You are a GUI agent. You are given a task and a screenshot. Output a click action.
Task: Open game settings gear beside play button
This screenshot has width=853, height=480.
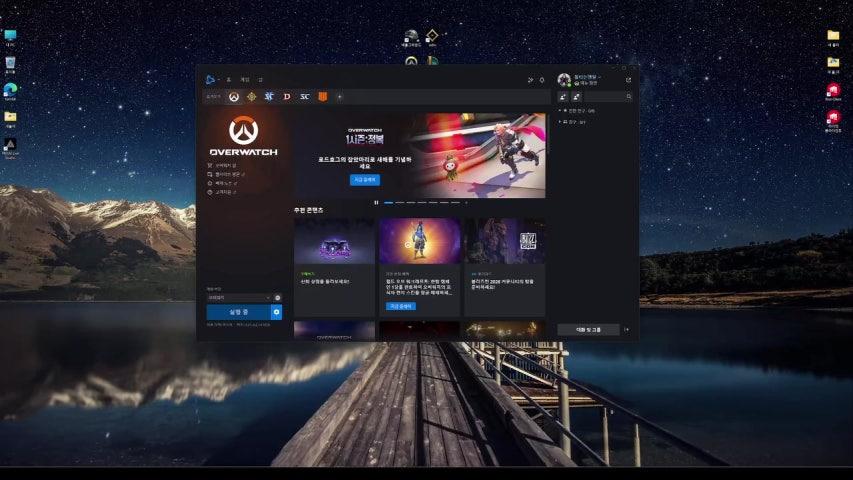click(x=276, y=312)
